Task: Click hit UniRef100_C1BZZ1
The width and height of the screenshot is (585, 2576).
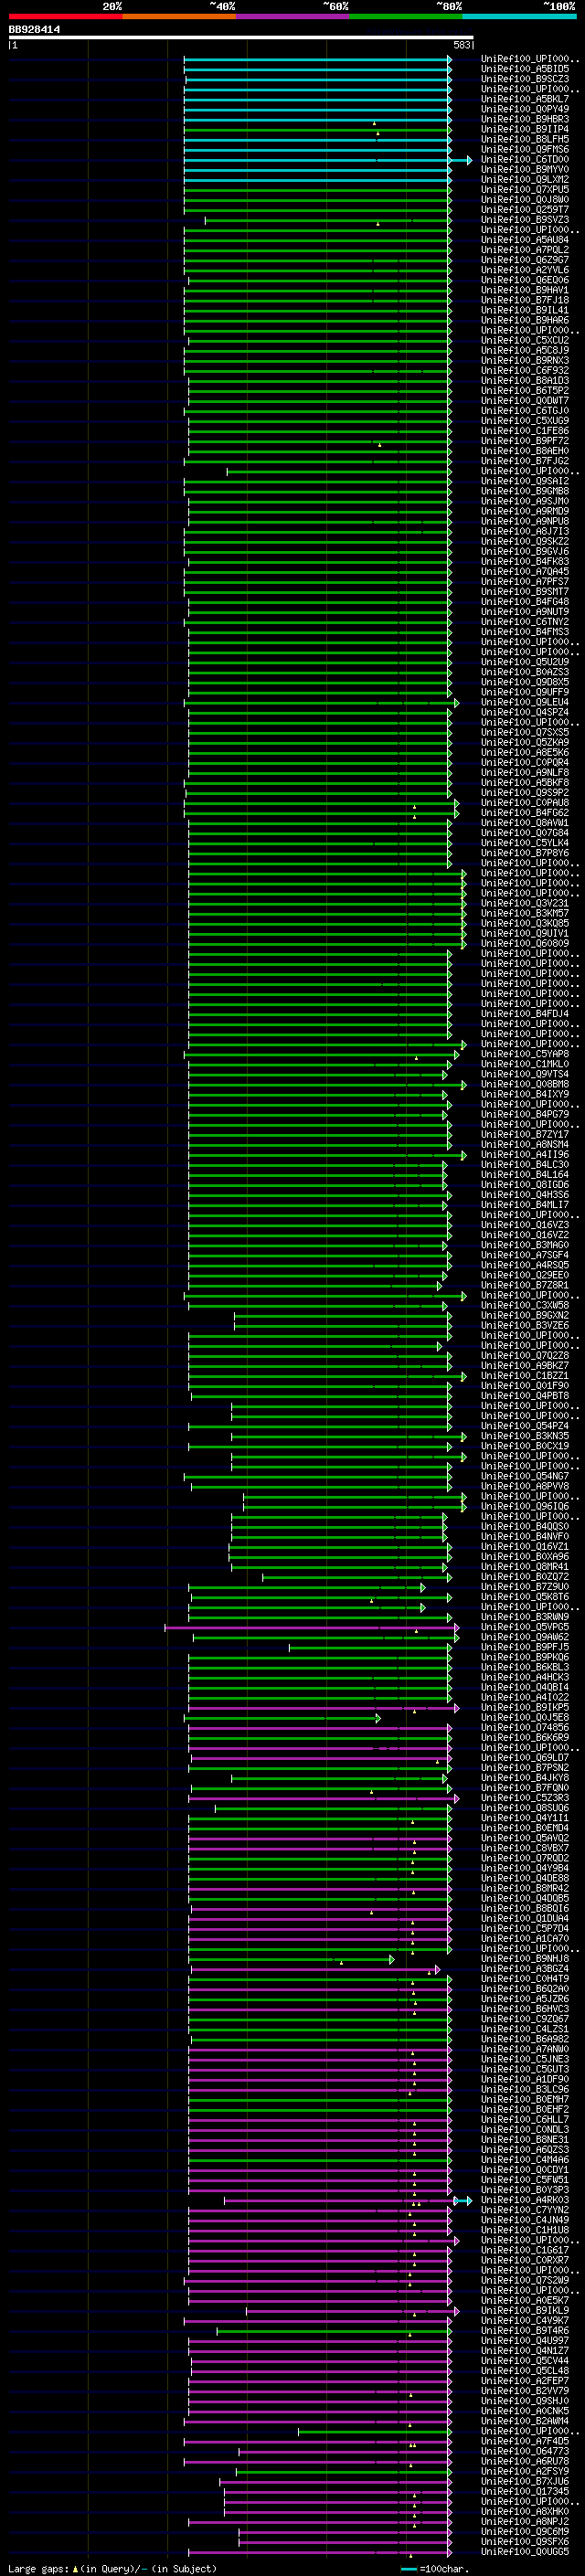Action: click(525, 1377)
